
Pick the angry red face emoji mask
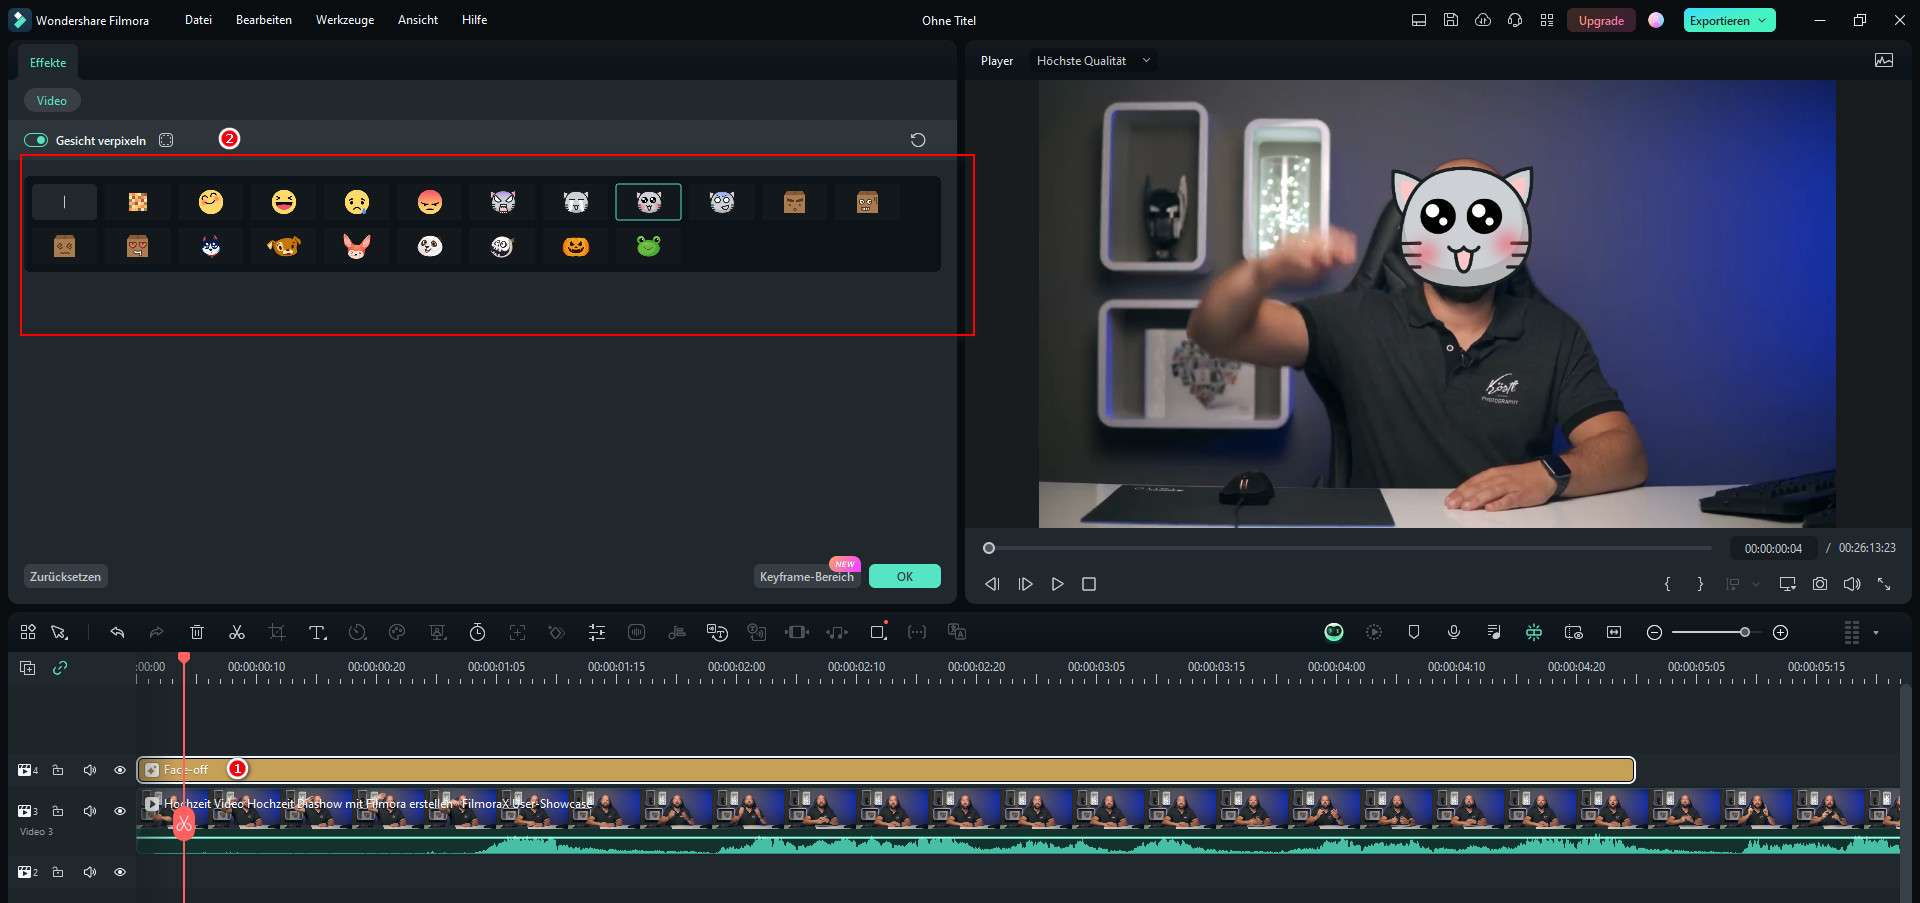(x=430, y=202)
